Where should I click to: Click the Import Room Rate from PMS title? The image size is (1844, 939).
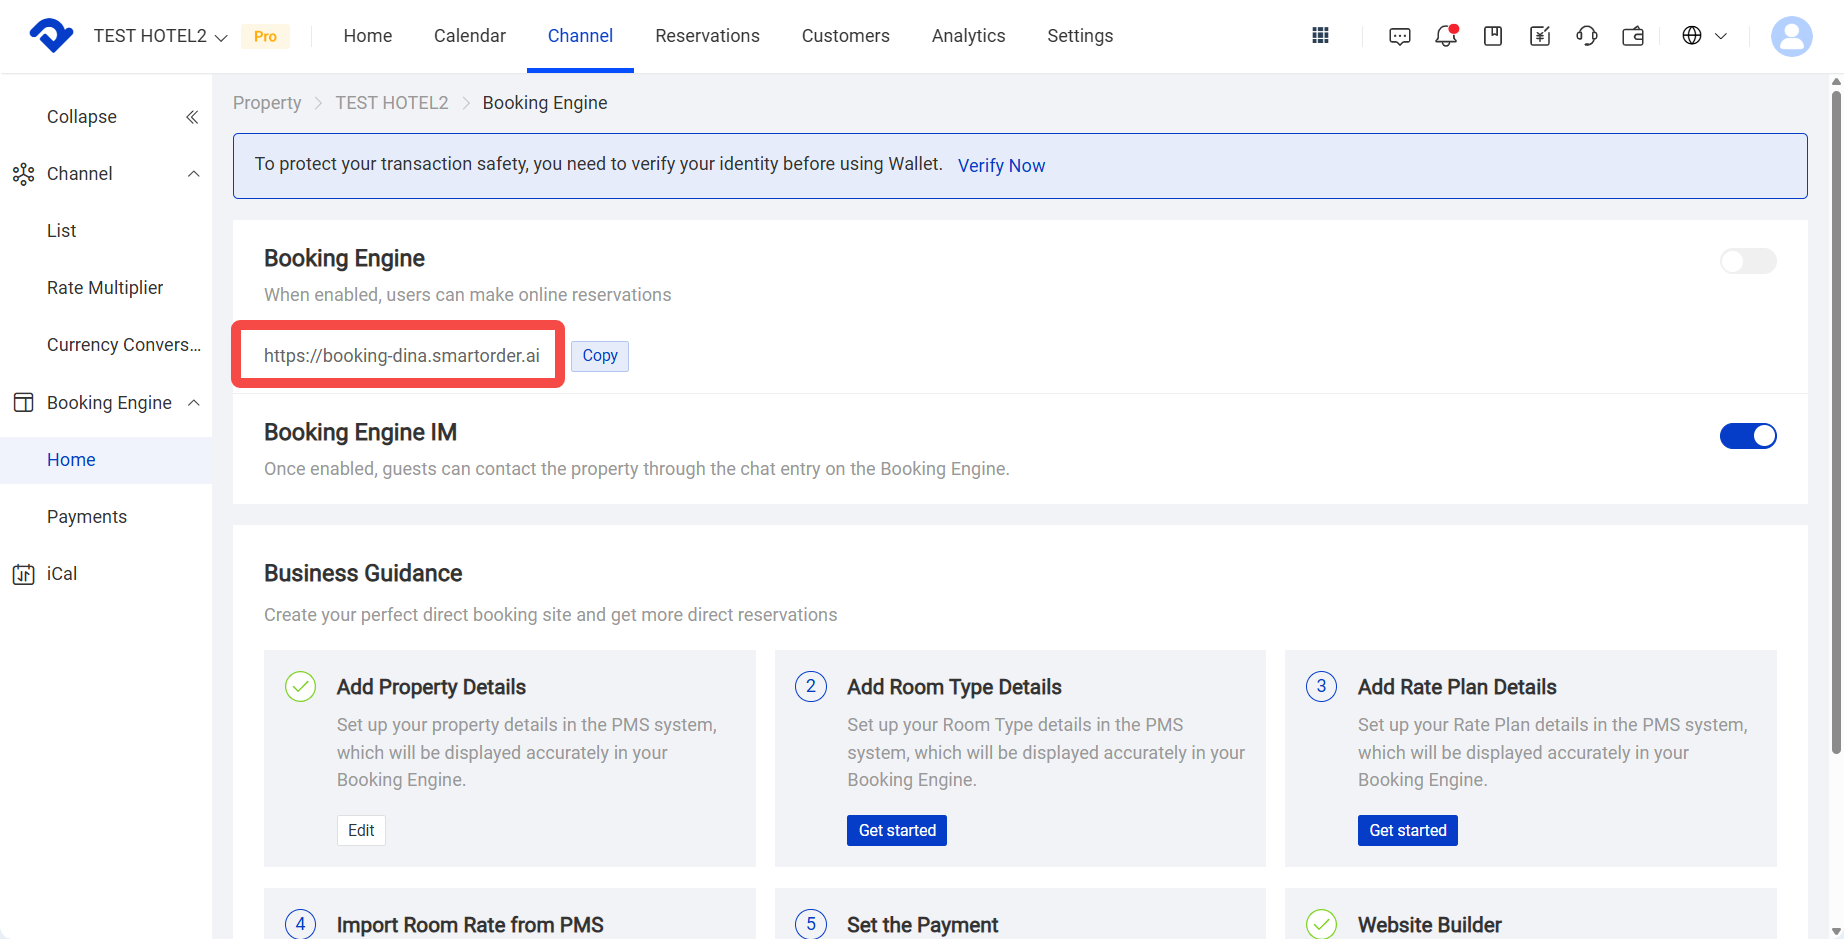(x=470, y=925)
